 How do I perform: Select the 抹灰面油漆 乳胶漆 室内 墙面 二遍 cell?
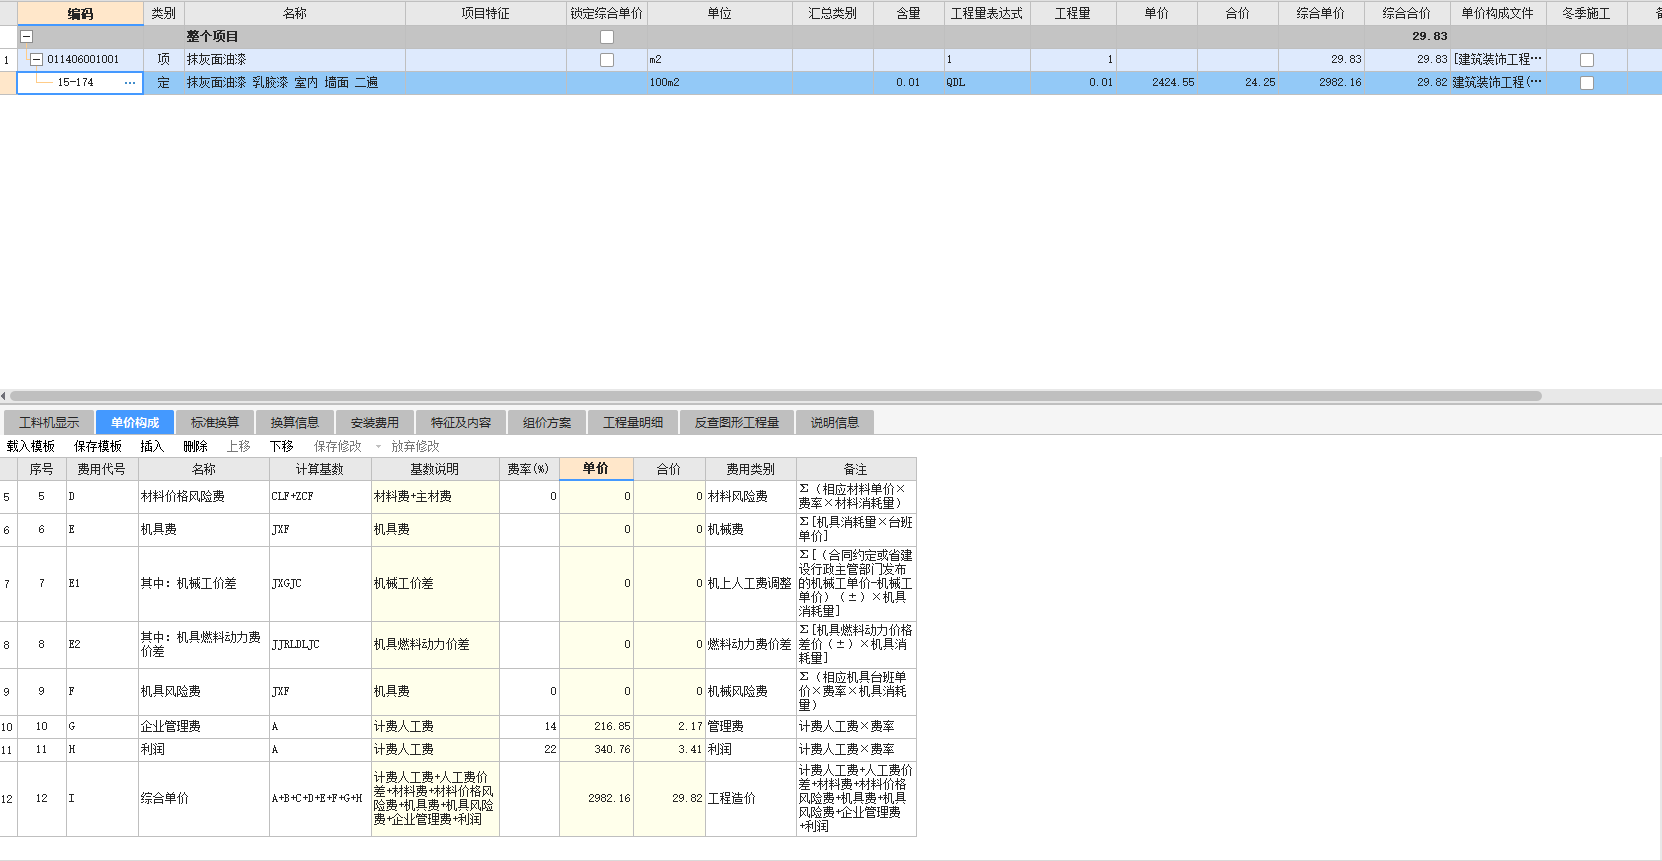(x=294, y=83)
